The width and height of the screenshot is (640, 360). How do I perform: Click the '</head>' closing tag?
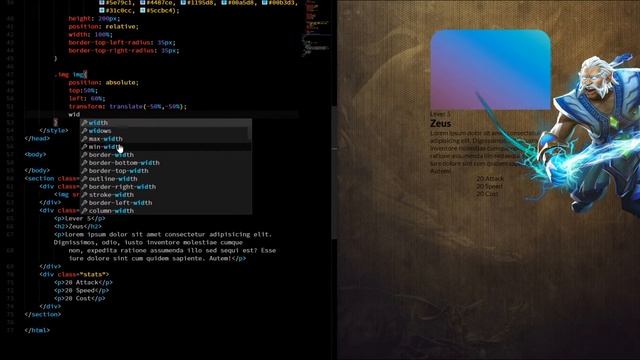click(37, 139)
